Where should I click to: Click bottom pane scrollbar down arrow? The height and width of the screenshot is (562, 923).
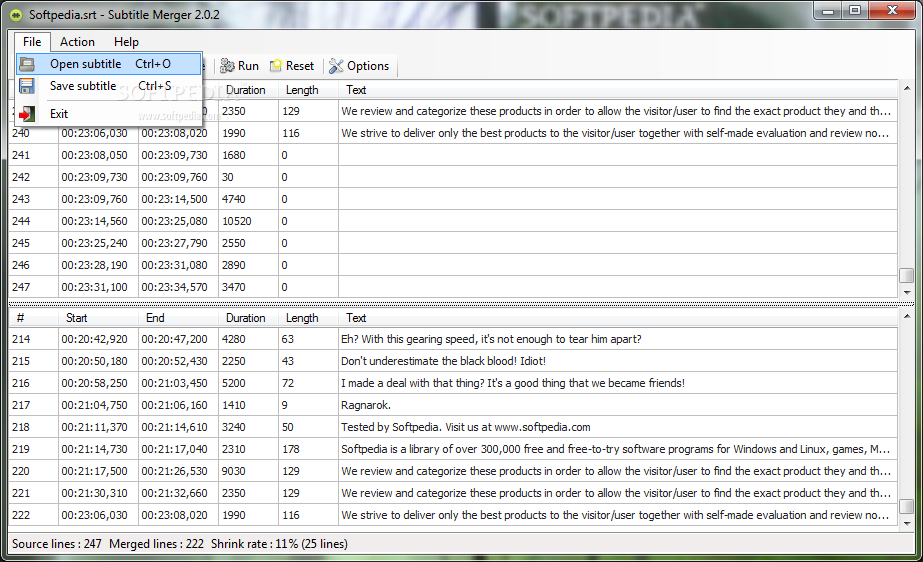coord(907,523)
